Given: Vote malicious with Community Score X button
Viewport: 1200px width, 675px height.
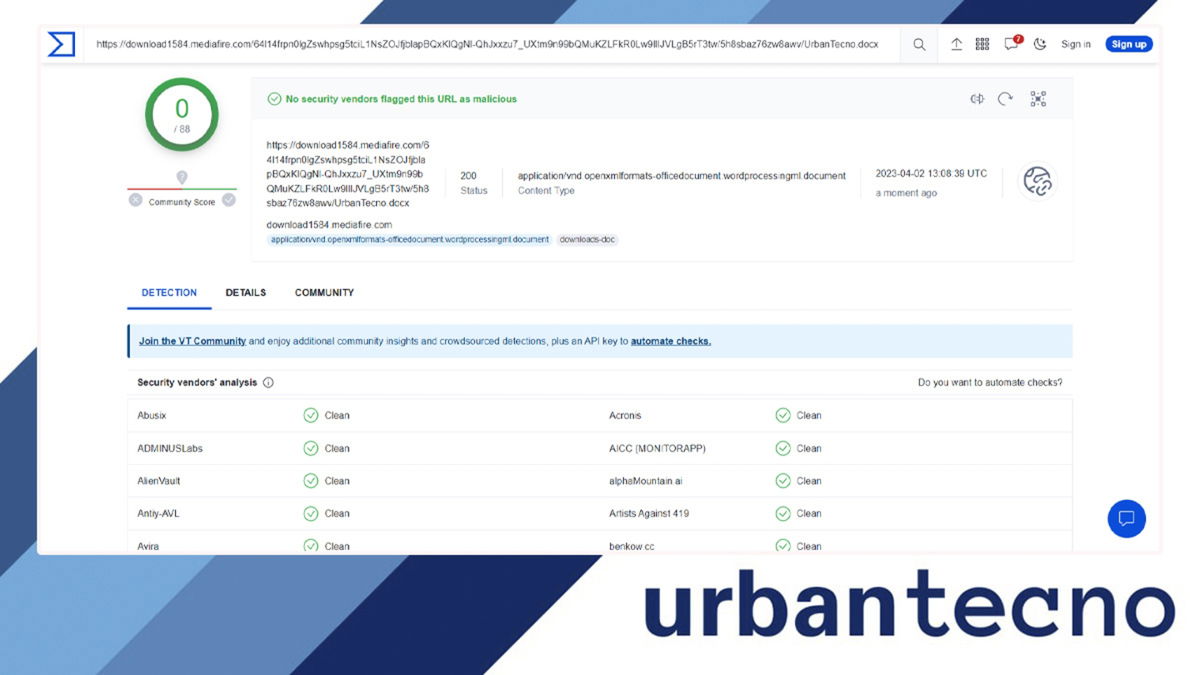Looking at the screenshot, I should coord(135,200).
